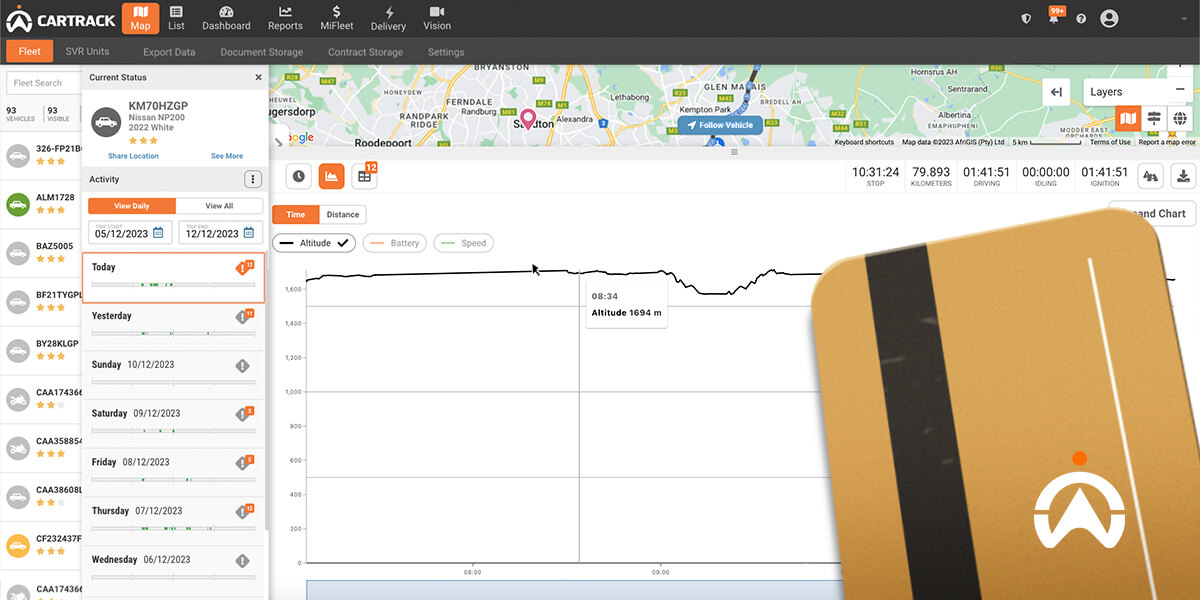Select the calendar view icon with 12 badge
Screen dimensions: 1200x600
tap(364, 176)
